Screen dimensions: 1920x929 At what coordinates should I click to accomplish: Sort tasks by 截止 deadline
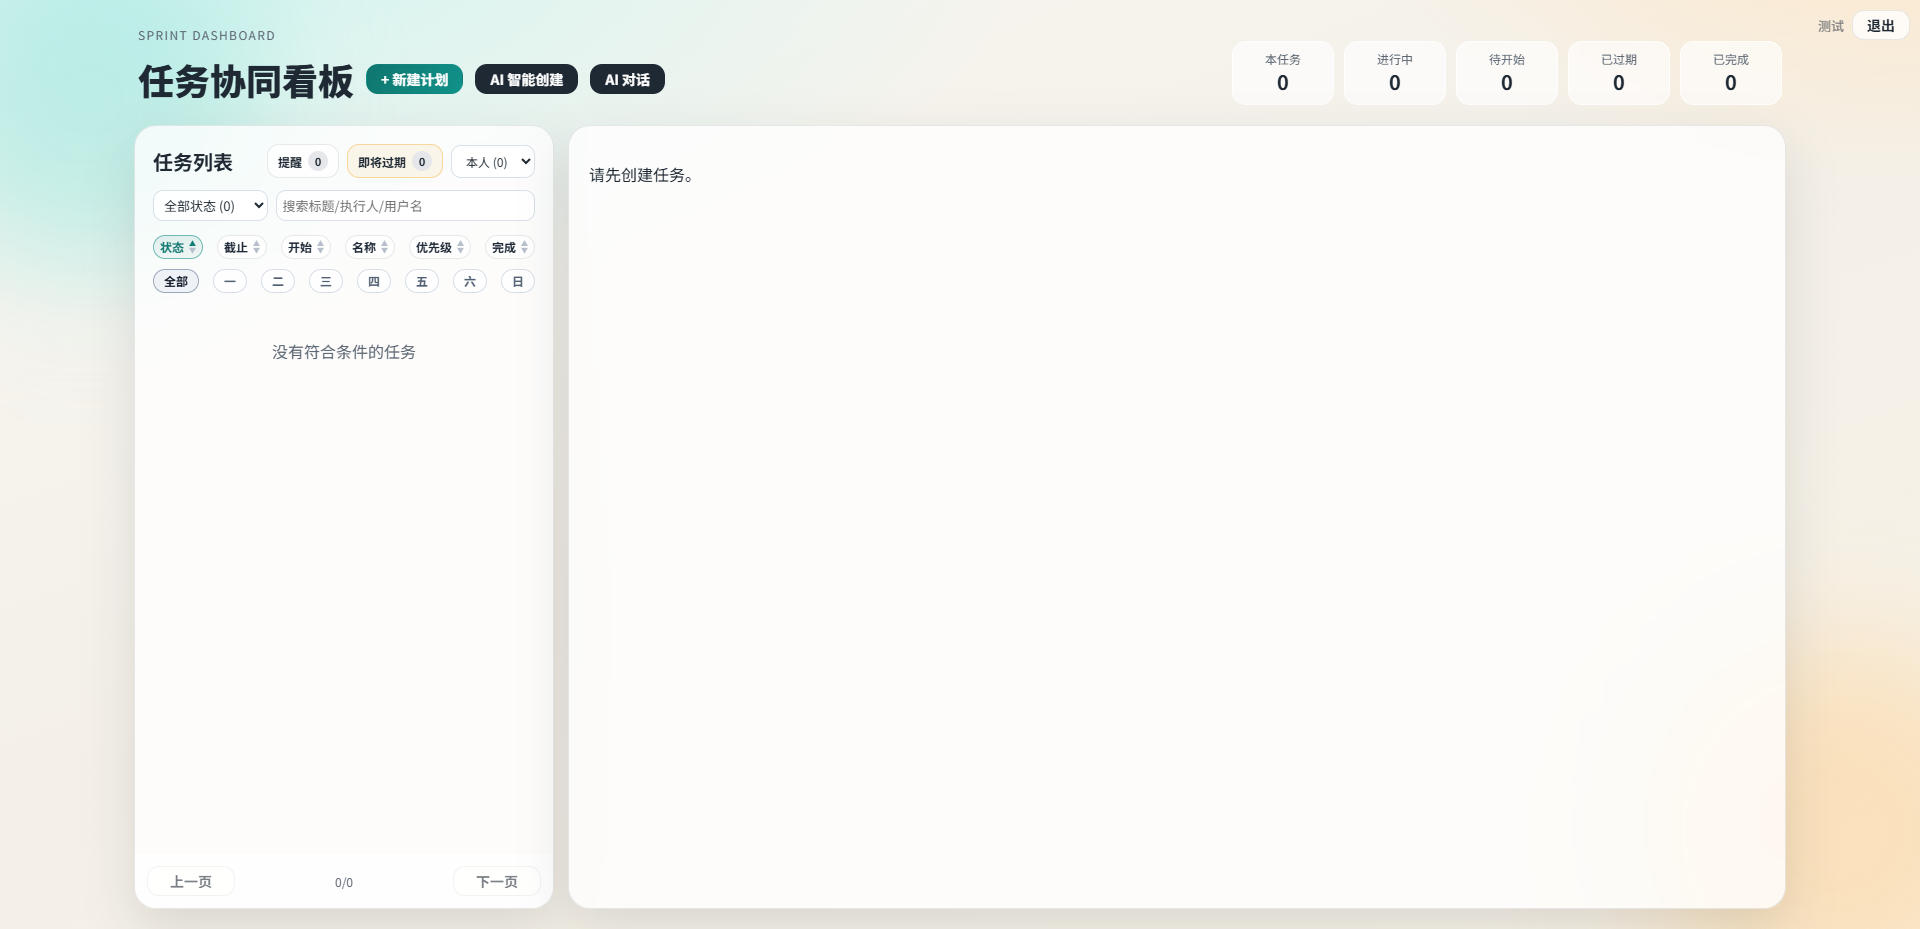tap(241, 247)
